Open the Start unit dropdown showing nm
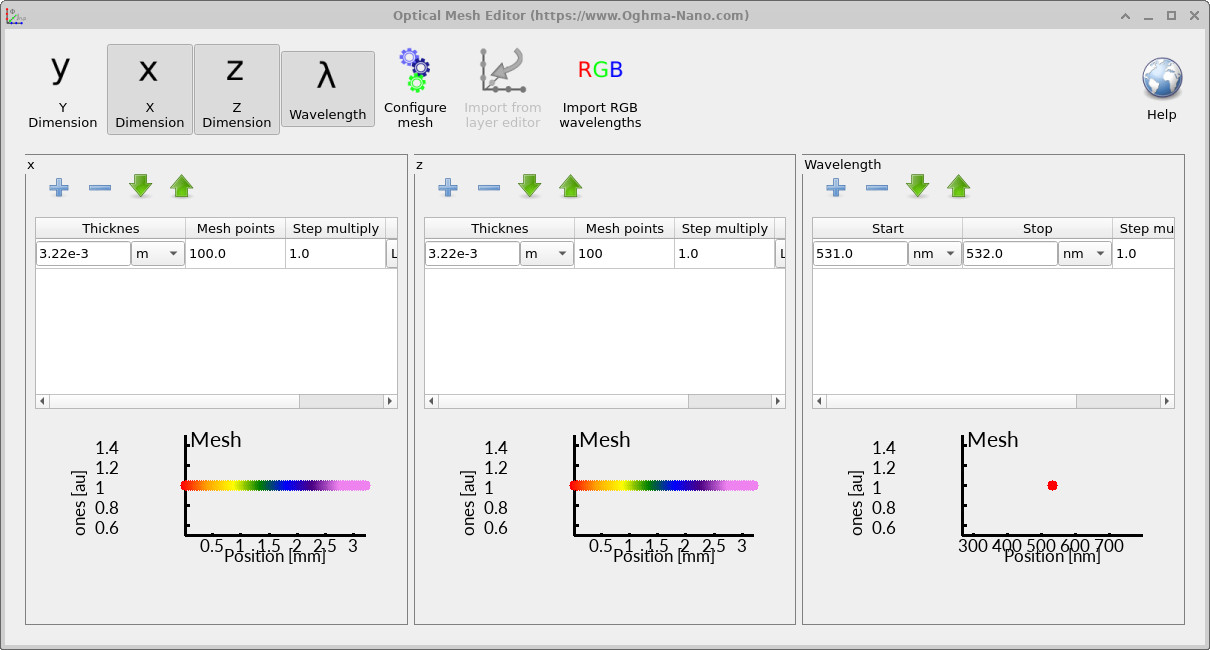Screen dimensions: 1210x650 pos(934,253)
